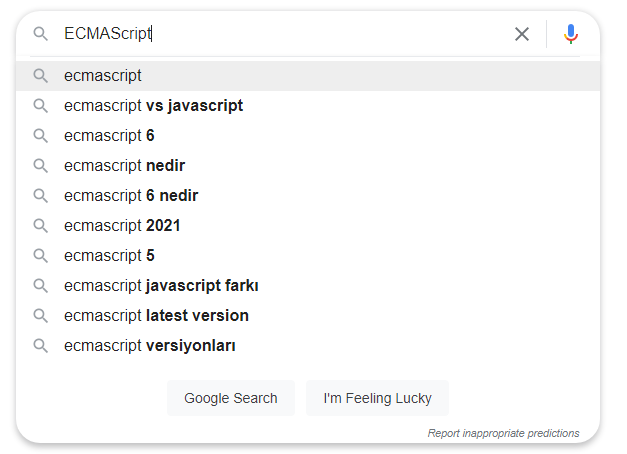Open Report inappropriate predictions link
The height and width of the screenshot is (454, 627).
pos(503,433)
